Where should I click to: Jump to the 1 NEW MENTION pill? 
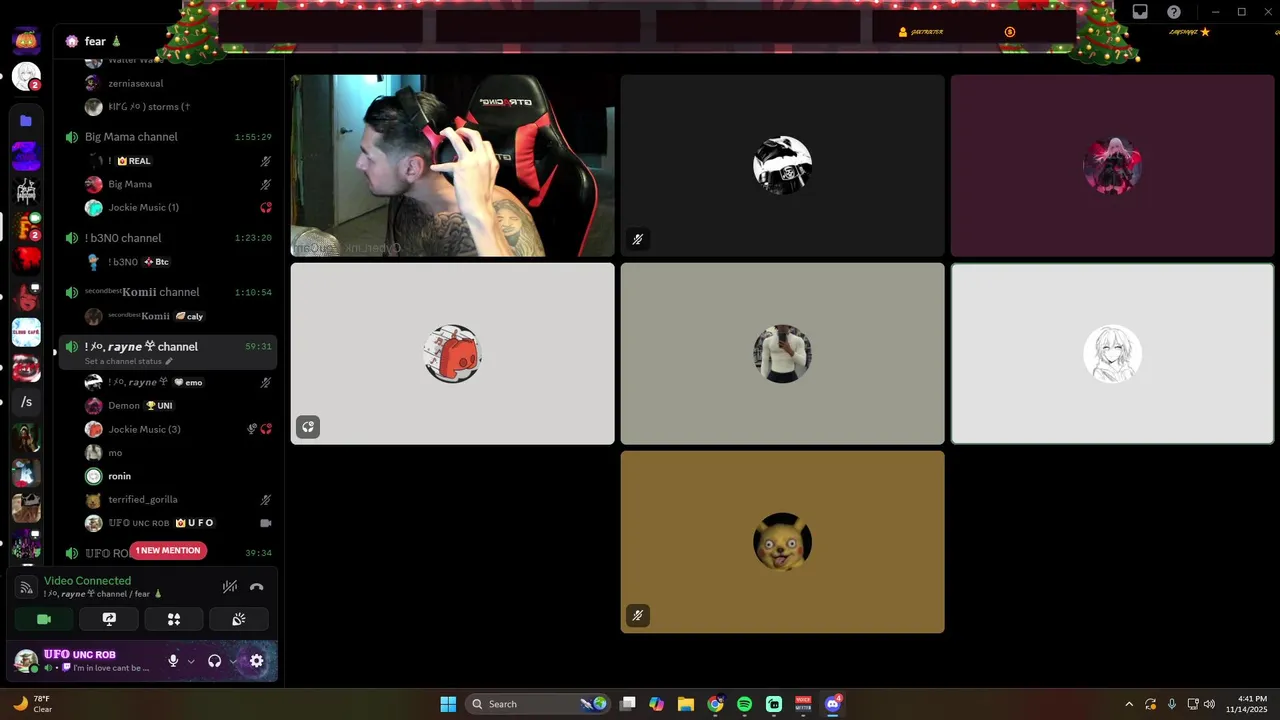click(168, 550)
